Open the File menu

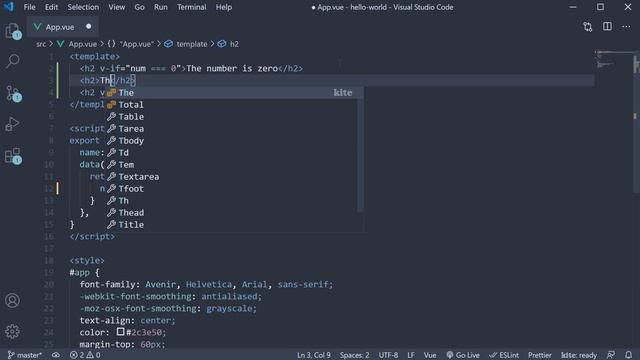pos(29,7)
